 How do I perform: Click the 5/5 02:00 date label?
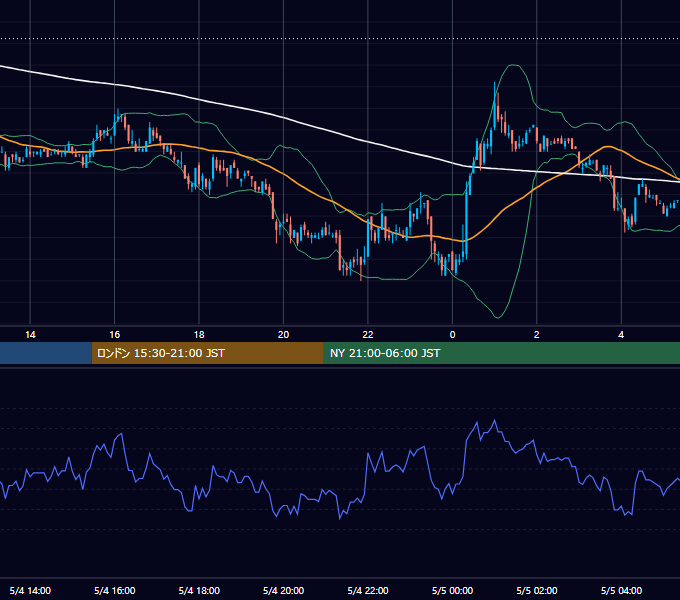click(536, 590)
